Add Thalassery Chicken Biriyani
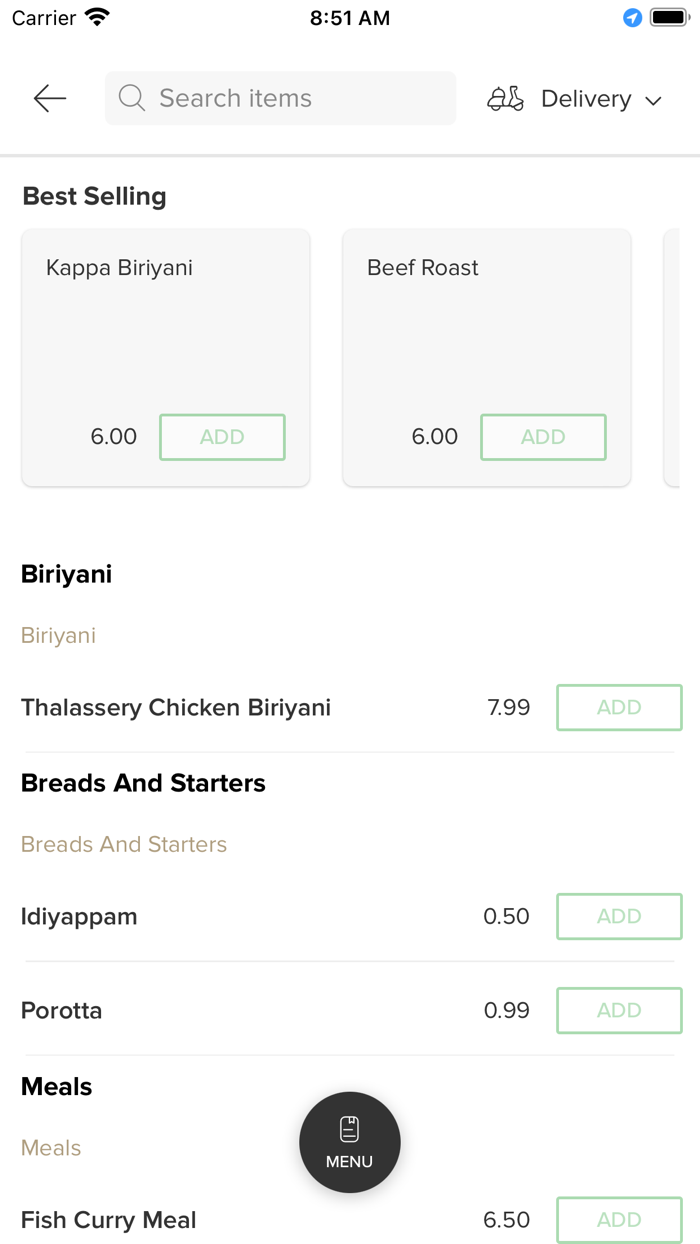 (618, 707)
